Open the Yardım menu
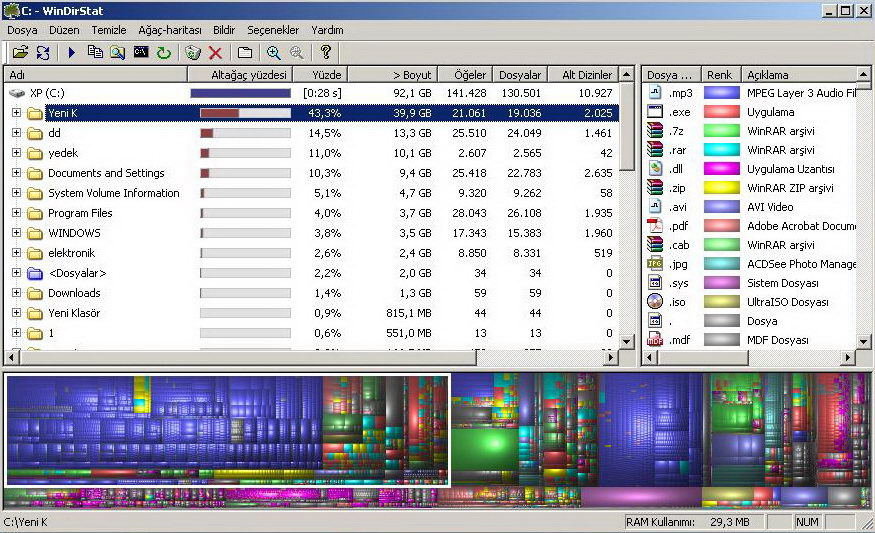Image resolution: width=875 pixels, height=533 pixels. click(327, 30)
